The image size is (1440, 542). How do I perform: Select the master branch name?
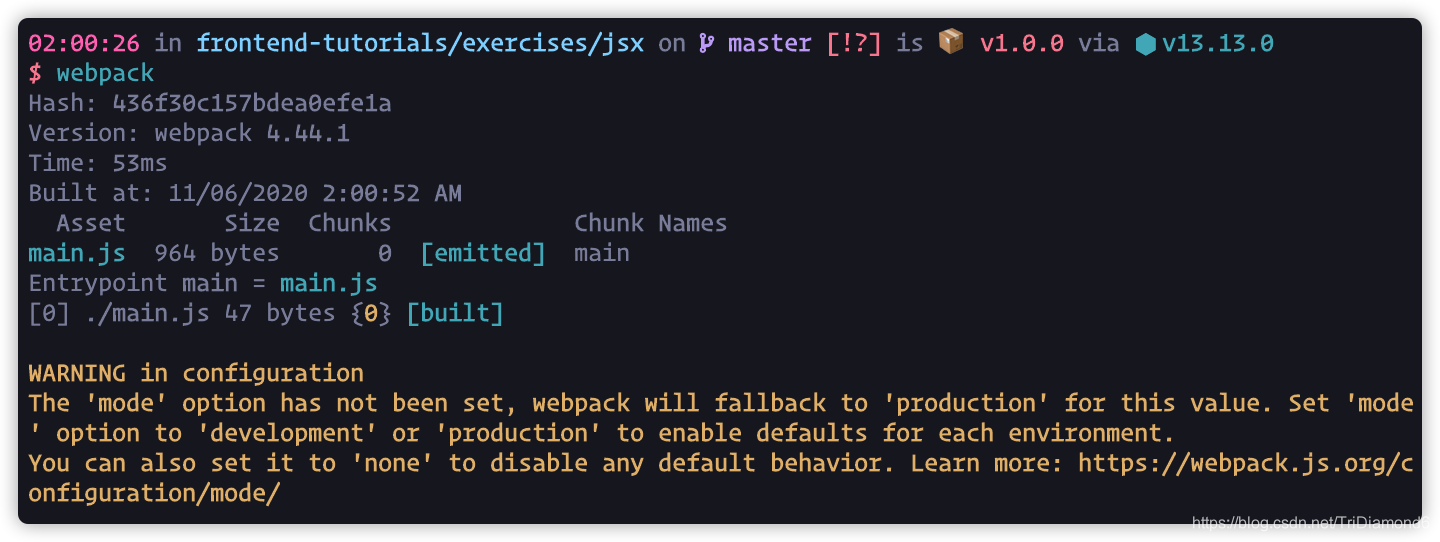point(770,44)
